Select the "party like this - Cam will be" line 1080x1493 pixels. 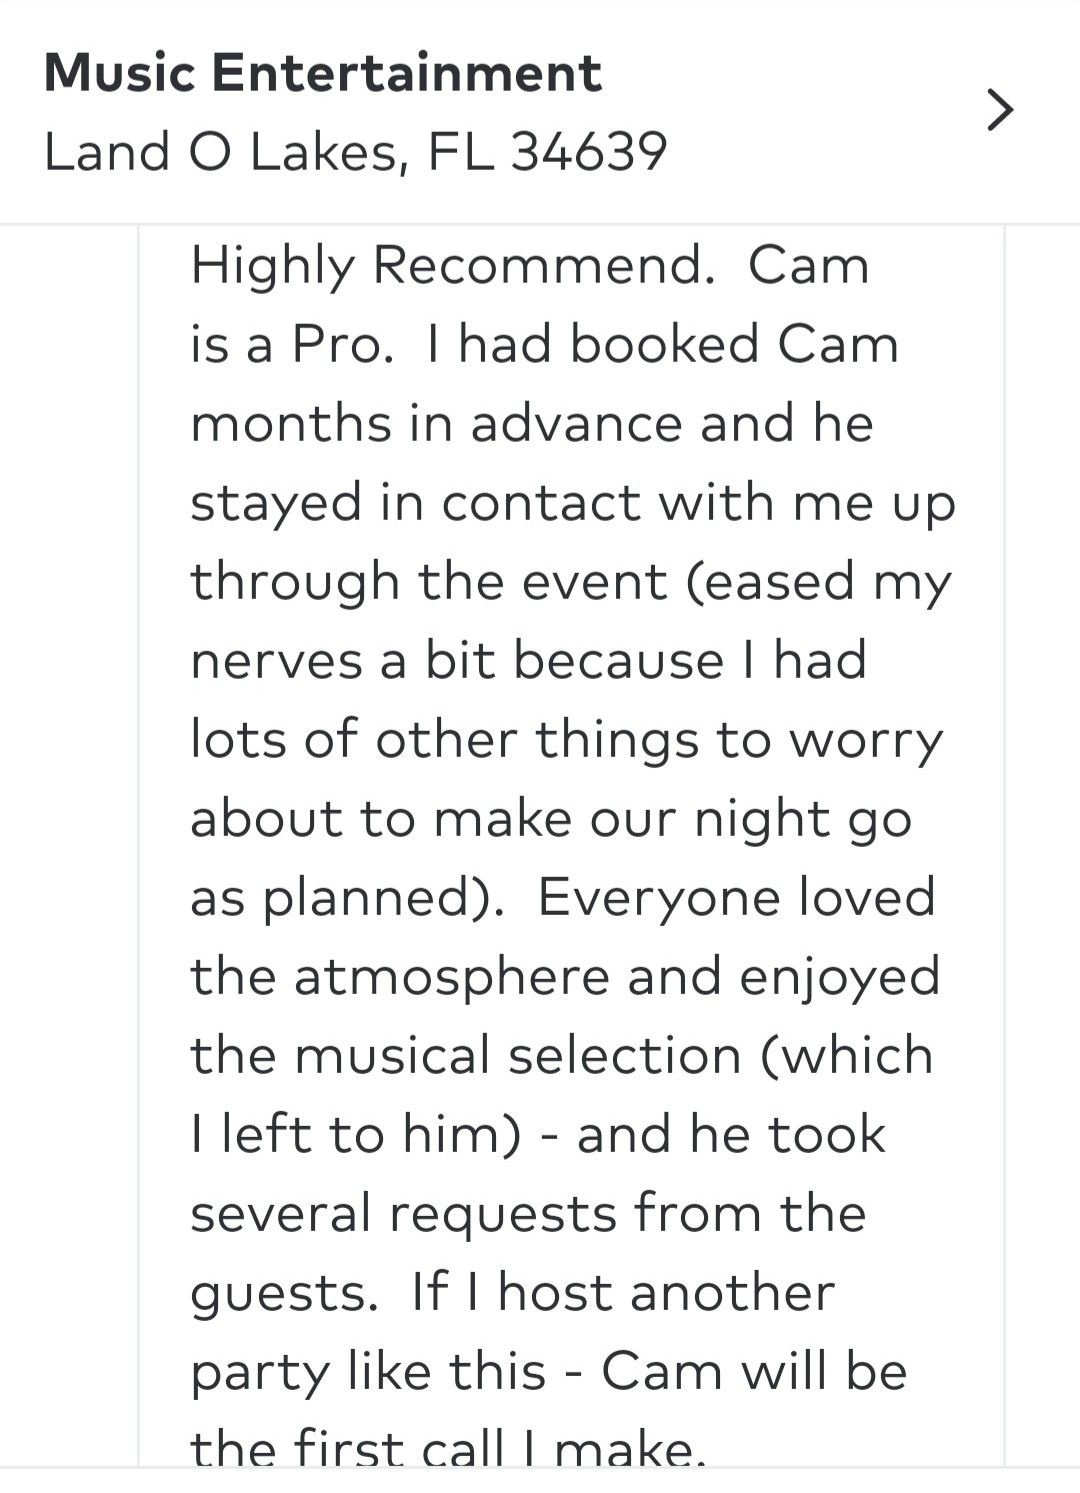tap(548, 1372)
